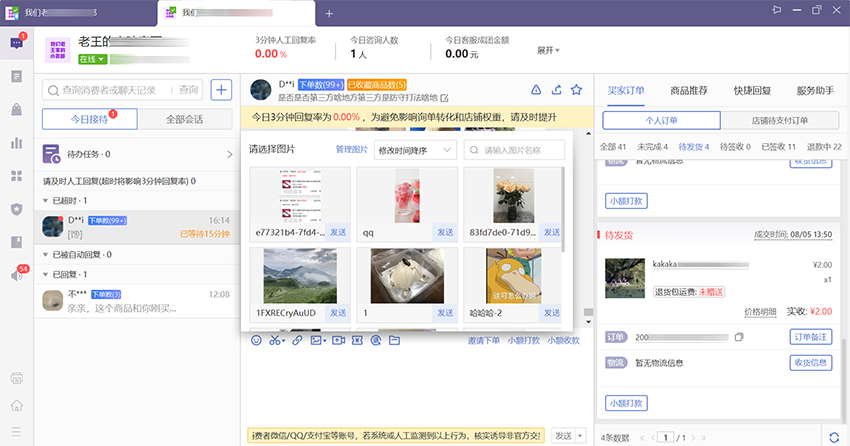Image resolution: width=850 pixels, height=446 pixels.
Task: Click the star icon to favorite customer
Action: click(576, 89)
